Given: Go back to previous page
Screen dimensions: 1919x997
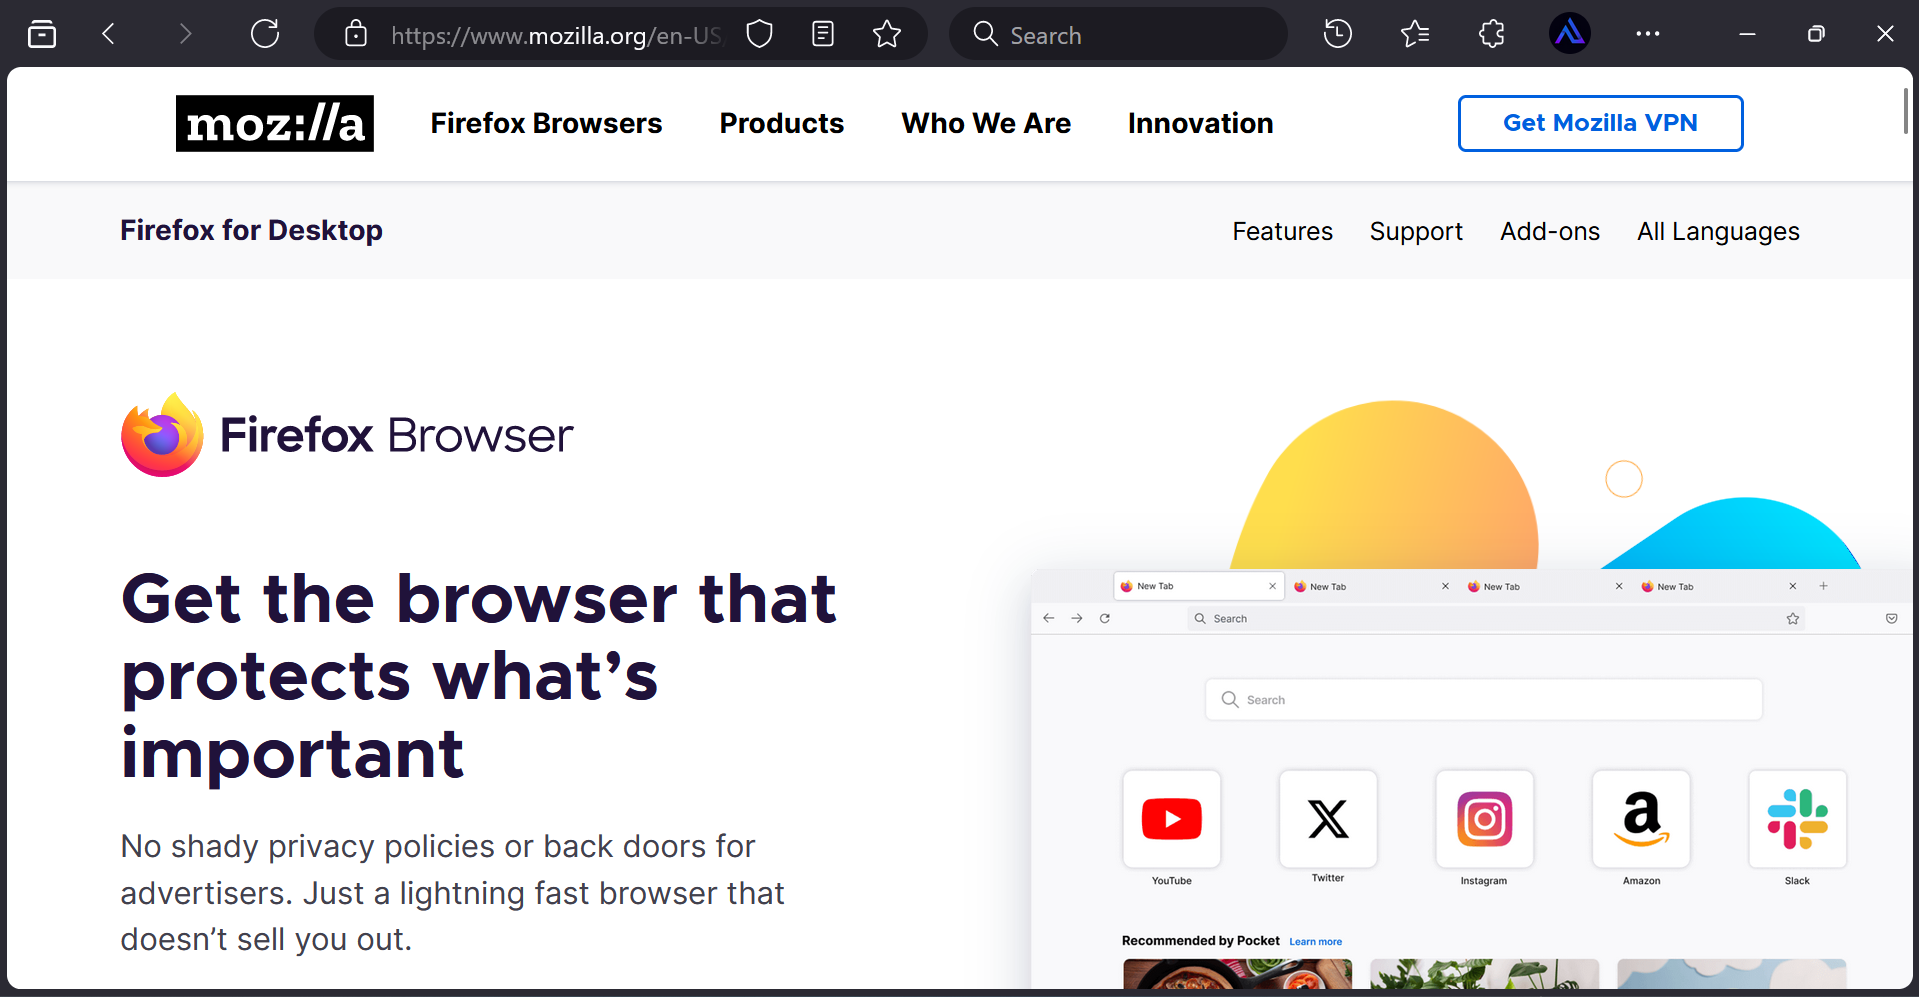Looking at the screenshot, I should point(109,35).
